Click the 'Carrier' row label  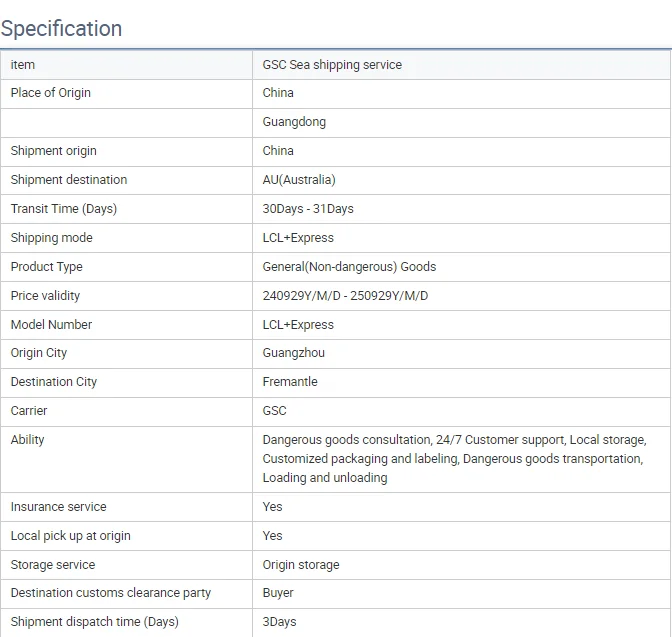point(29,411)
